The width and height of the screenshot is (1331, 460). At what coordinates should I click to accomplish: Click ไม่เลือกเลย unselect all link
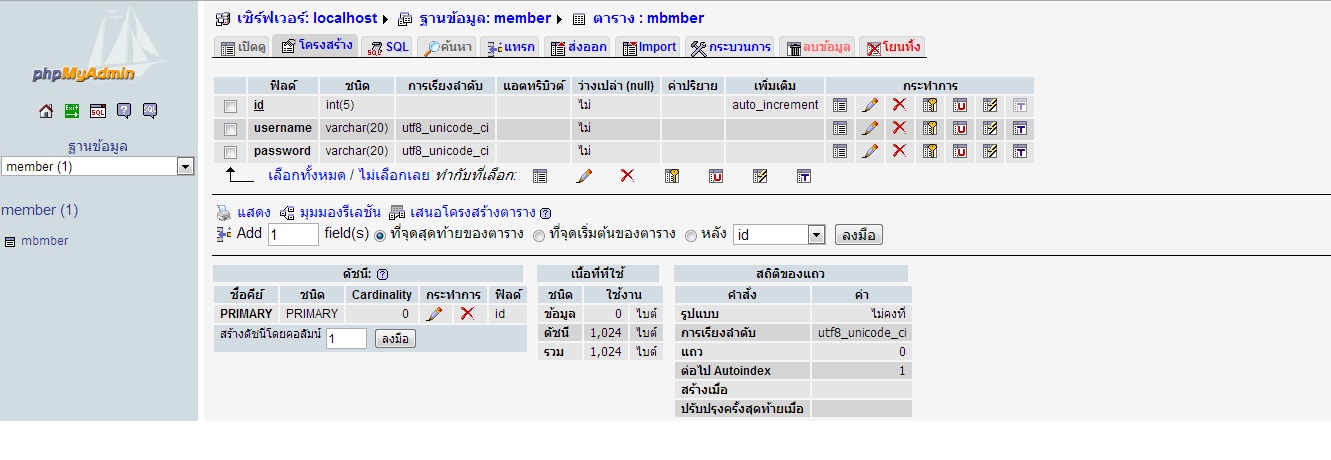tap(392, 176)
